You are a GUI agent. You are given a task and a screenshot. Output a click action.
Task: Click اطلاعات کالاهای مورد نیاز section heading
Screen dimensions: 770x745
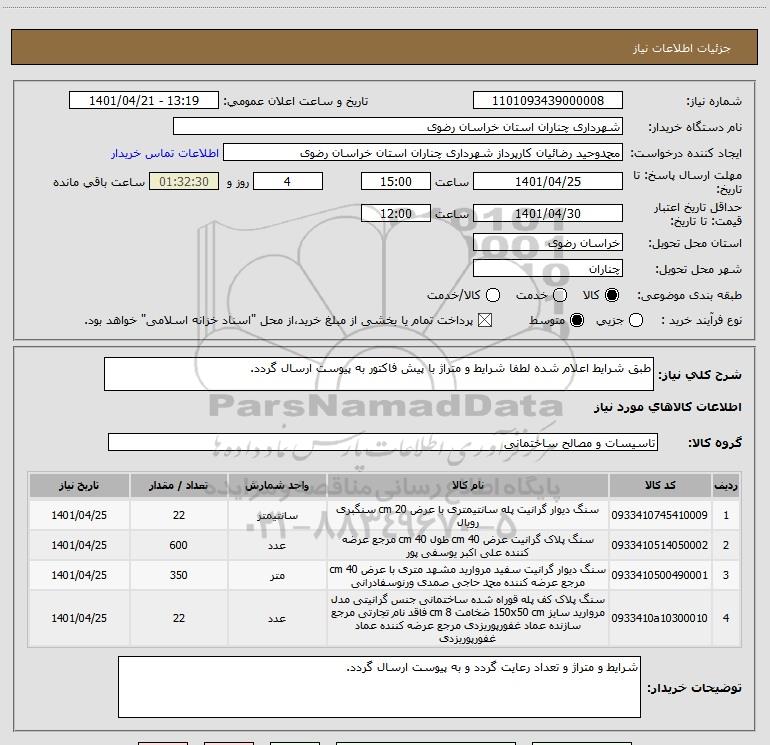click(x=667, y=407)
